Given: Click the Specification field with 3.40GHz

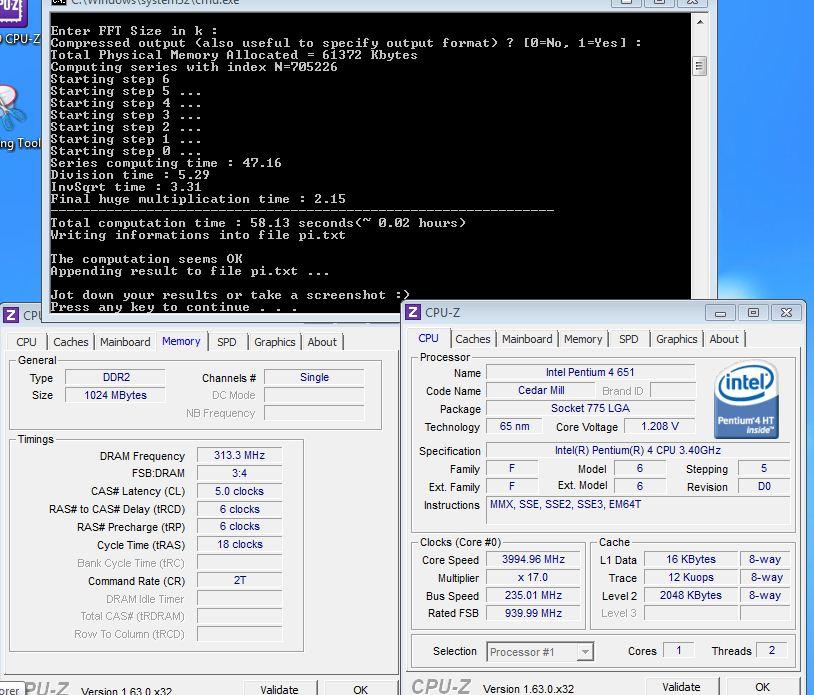Looking at the screenshot, I should click(x=637, y=451).
